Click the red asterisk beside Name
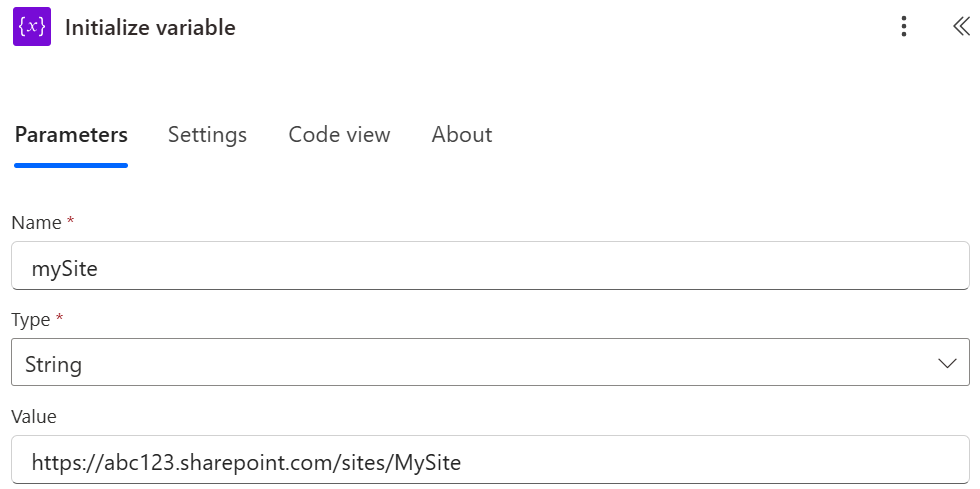Screen dimensions: 980x489 [x=70, y=221]
